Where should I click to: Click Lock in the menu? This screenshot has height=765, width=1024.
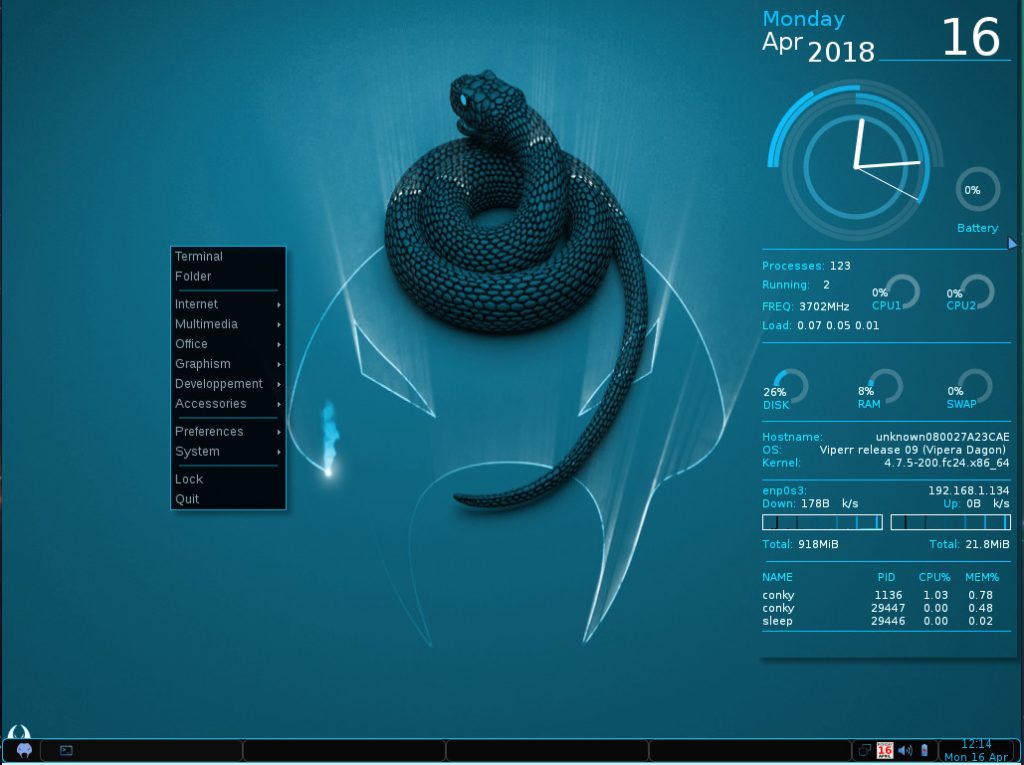(189, 480)
